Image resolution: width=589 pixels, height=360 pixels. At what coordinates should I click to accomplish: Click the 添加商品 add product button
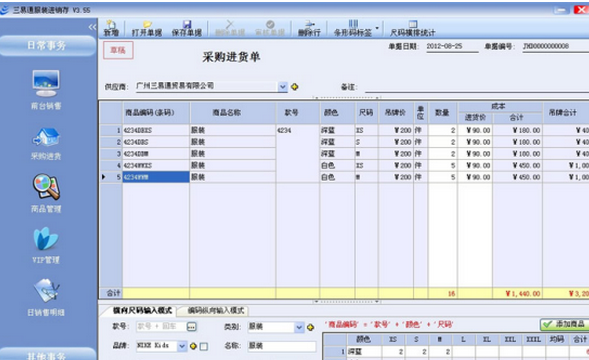tap(565, 324)
